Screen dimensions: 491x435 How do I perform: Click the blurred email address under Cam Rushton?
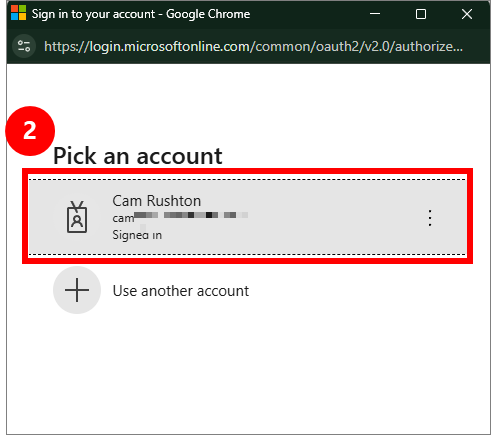click(x=180, y=217)
